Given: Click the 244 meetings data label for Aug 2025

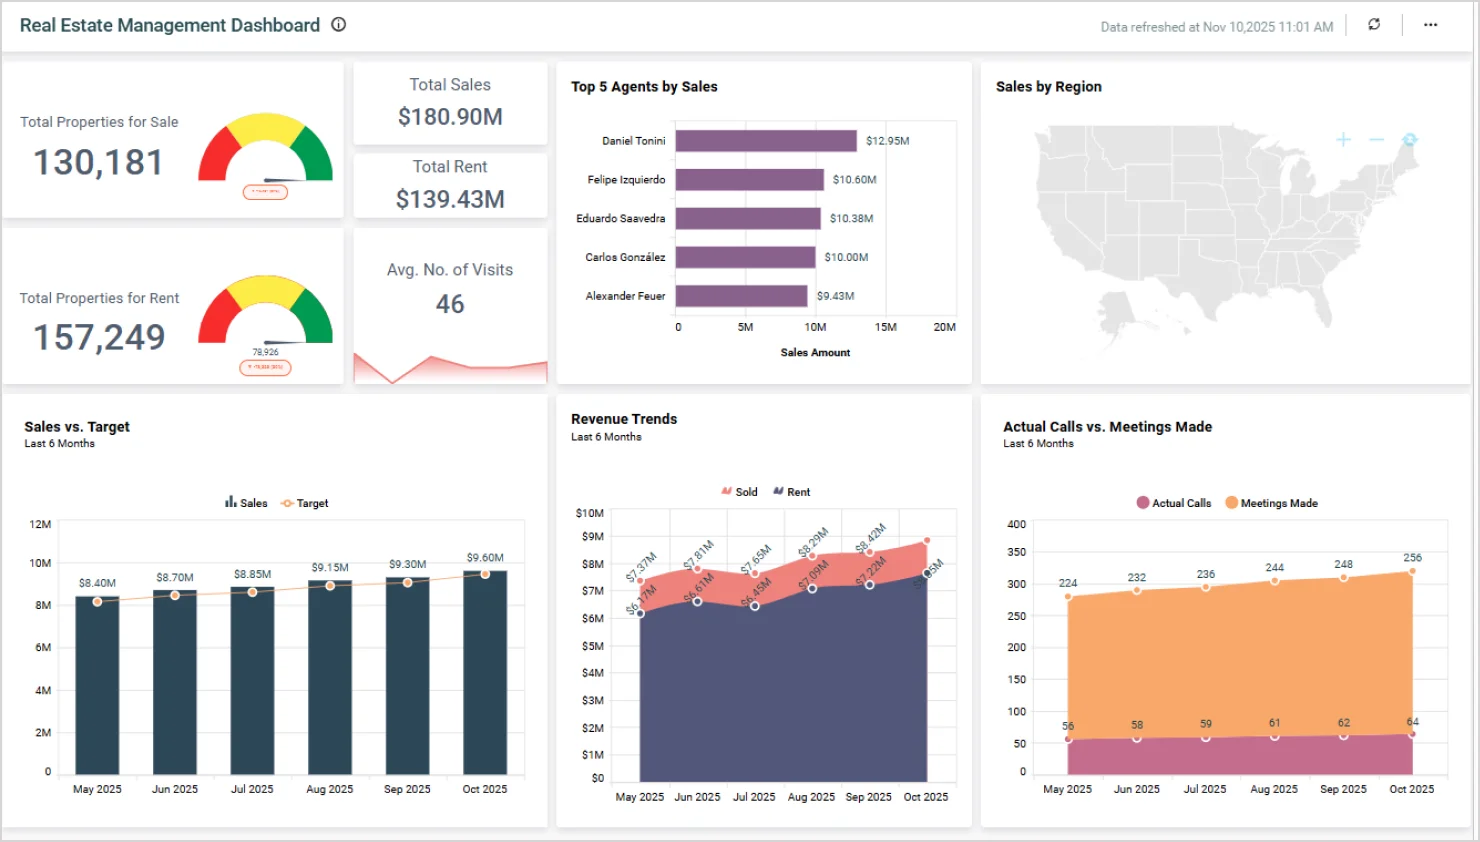Looking at the screenshot, I should (1275, 568).
